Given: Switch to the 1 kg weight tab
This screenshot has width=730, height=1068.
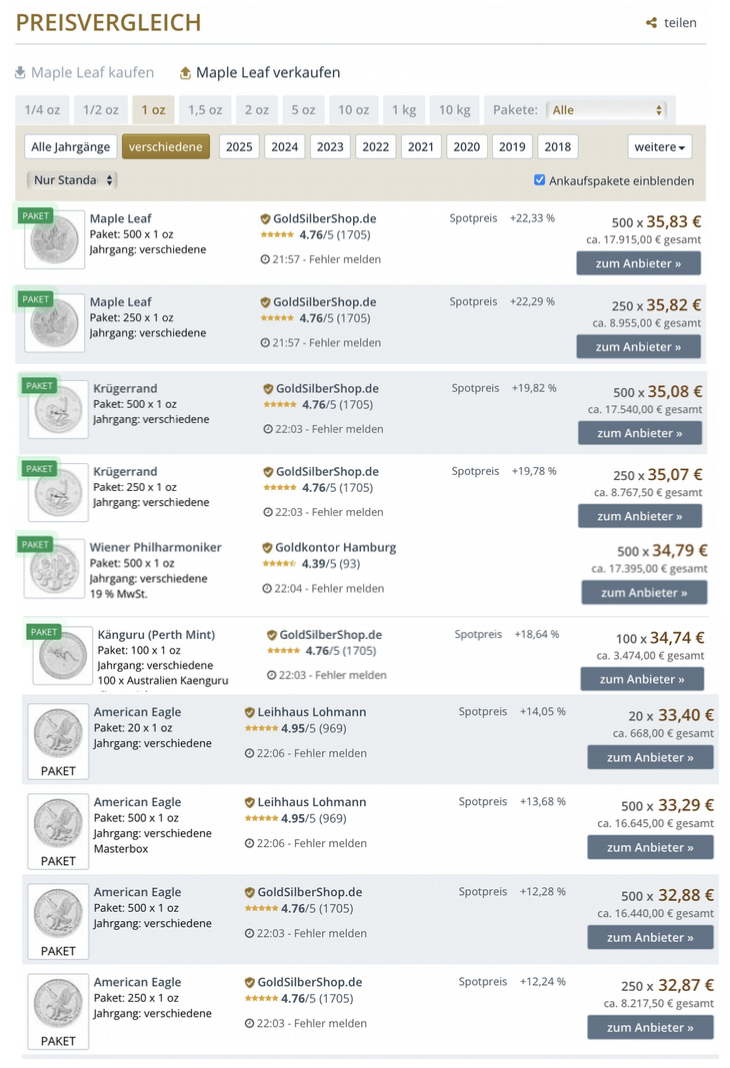Looking at the screenshot, I should pyautogui.click(x=404, y=110).
